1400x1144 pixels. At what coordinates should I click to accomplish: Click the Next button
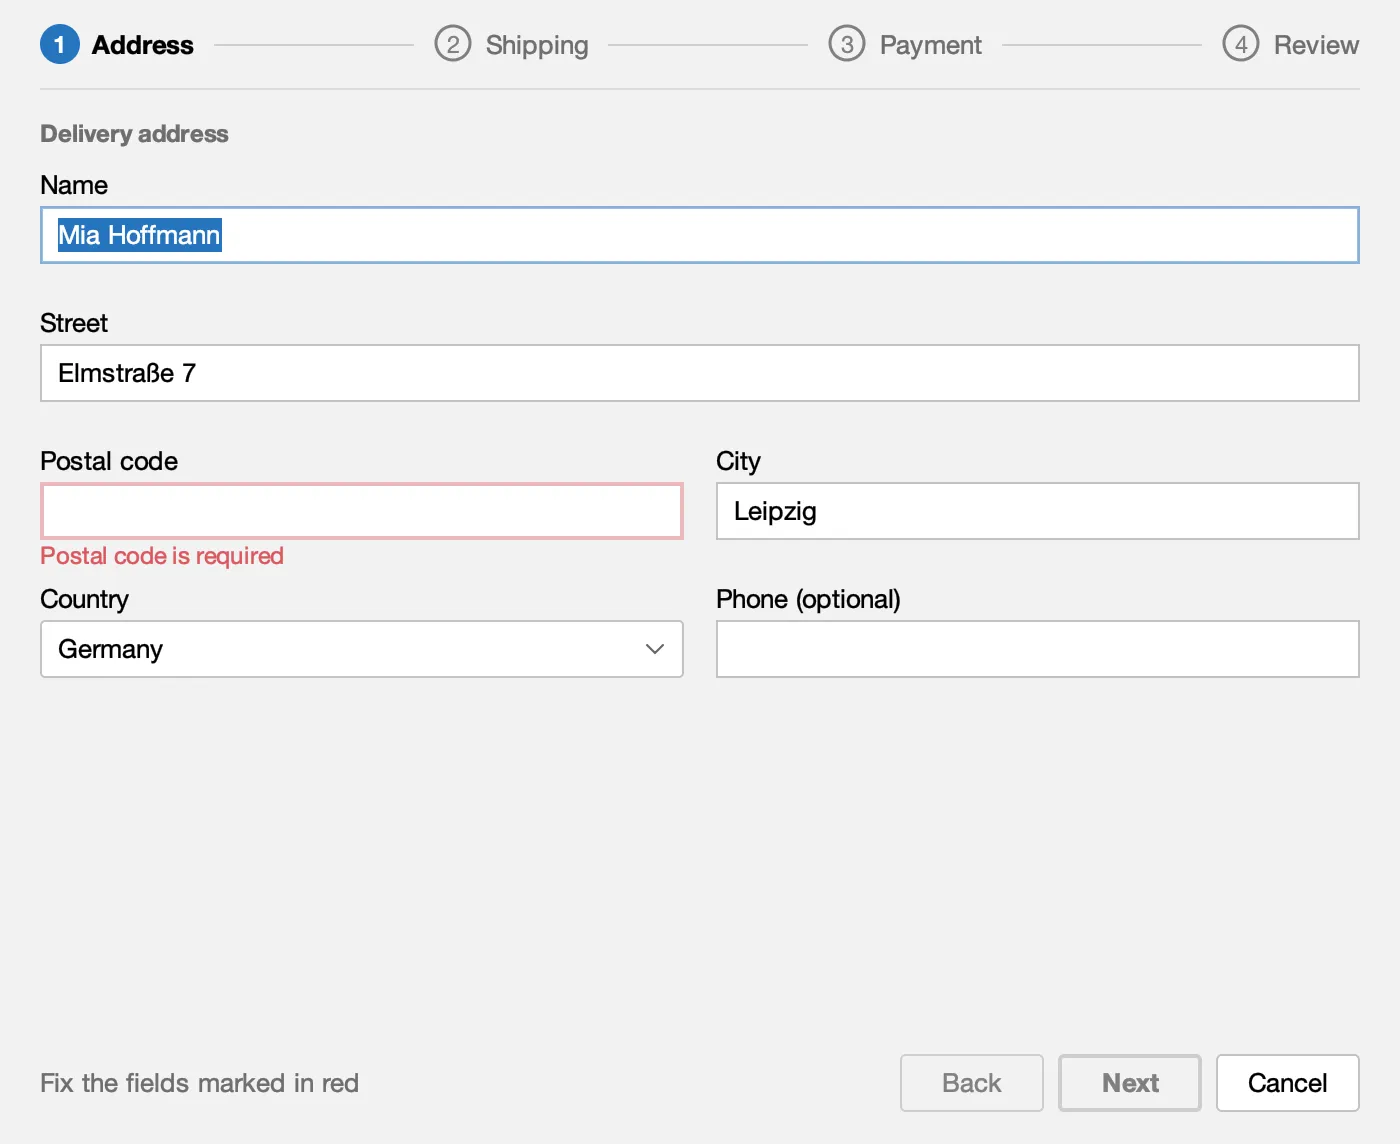pos(1130,1083)
